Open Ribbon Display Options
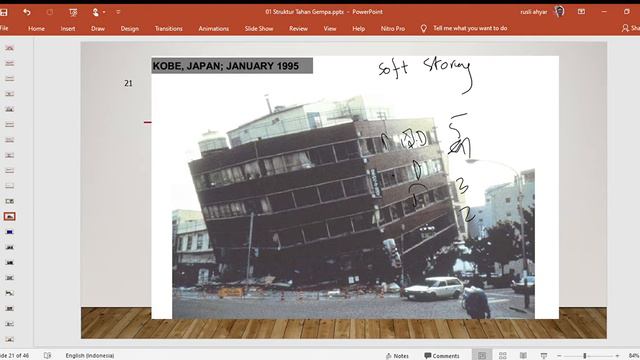Viewport: 640px width, 360px height. click(581, 12)
